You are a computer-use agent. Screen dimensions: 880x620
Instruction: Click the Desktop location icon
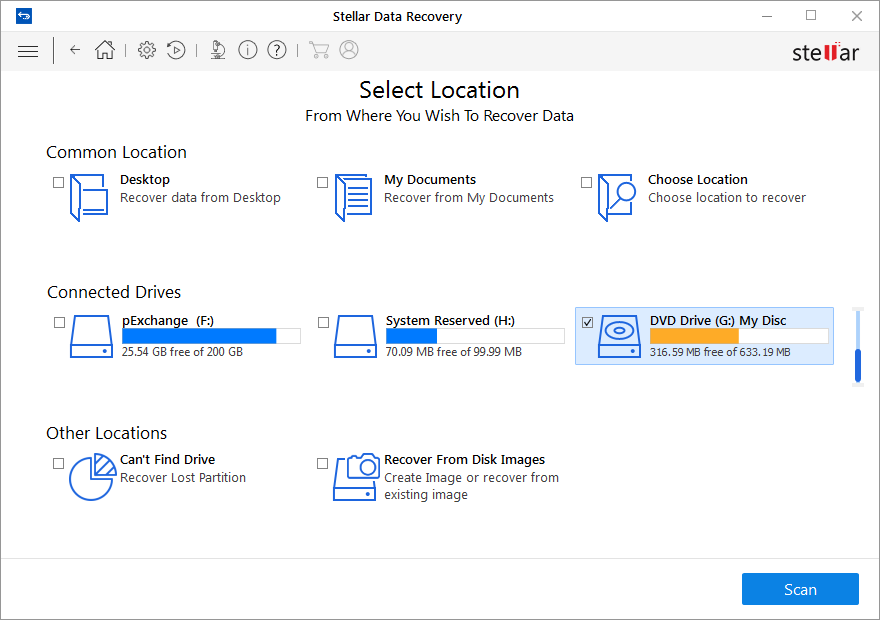(x=89, y=198)
